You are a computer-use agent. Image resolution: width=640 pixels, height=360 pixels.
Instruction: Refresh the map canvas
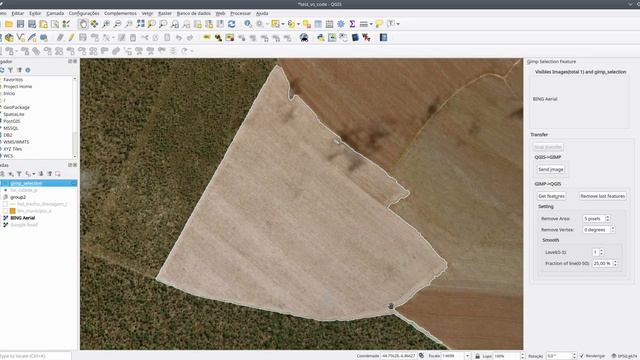[x=231, y=24]
